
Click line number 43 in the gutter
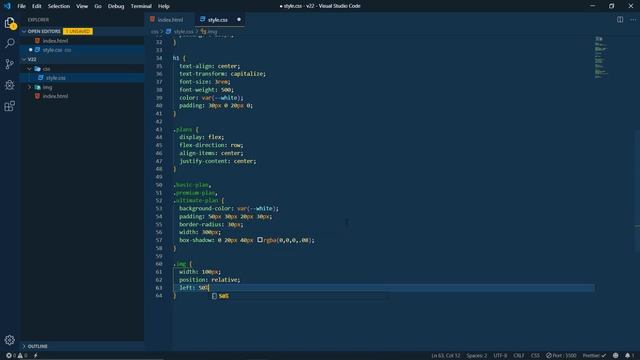pos(159,129)
